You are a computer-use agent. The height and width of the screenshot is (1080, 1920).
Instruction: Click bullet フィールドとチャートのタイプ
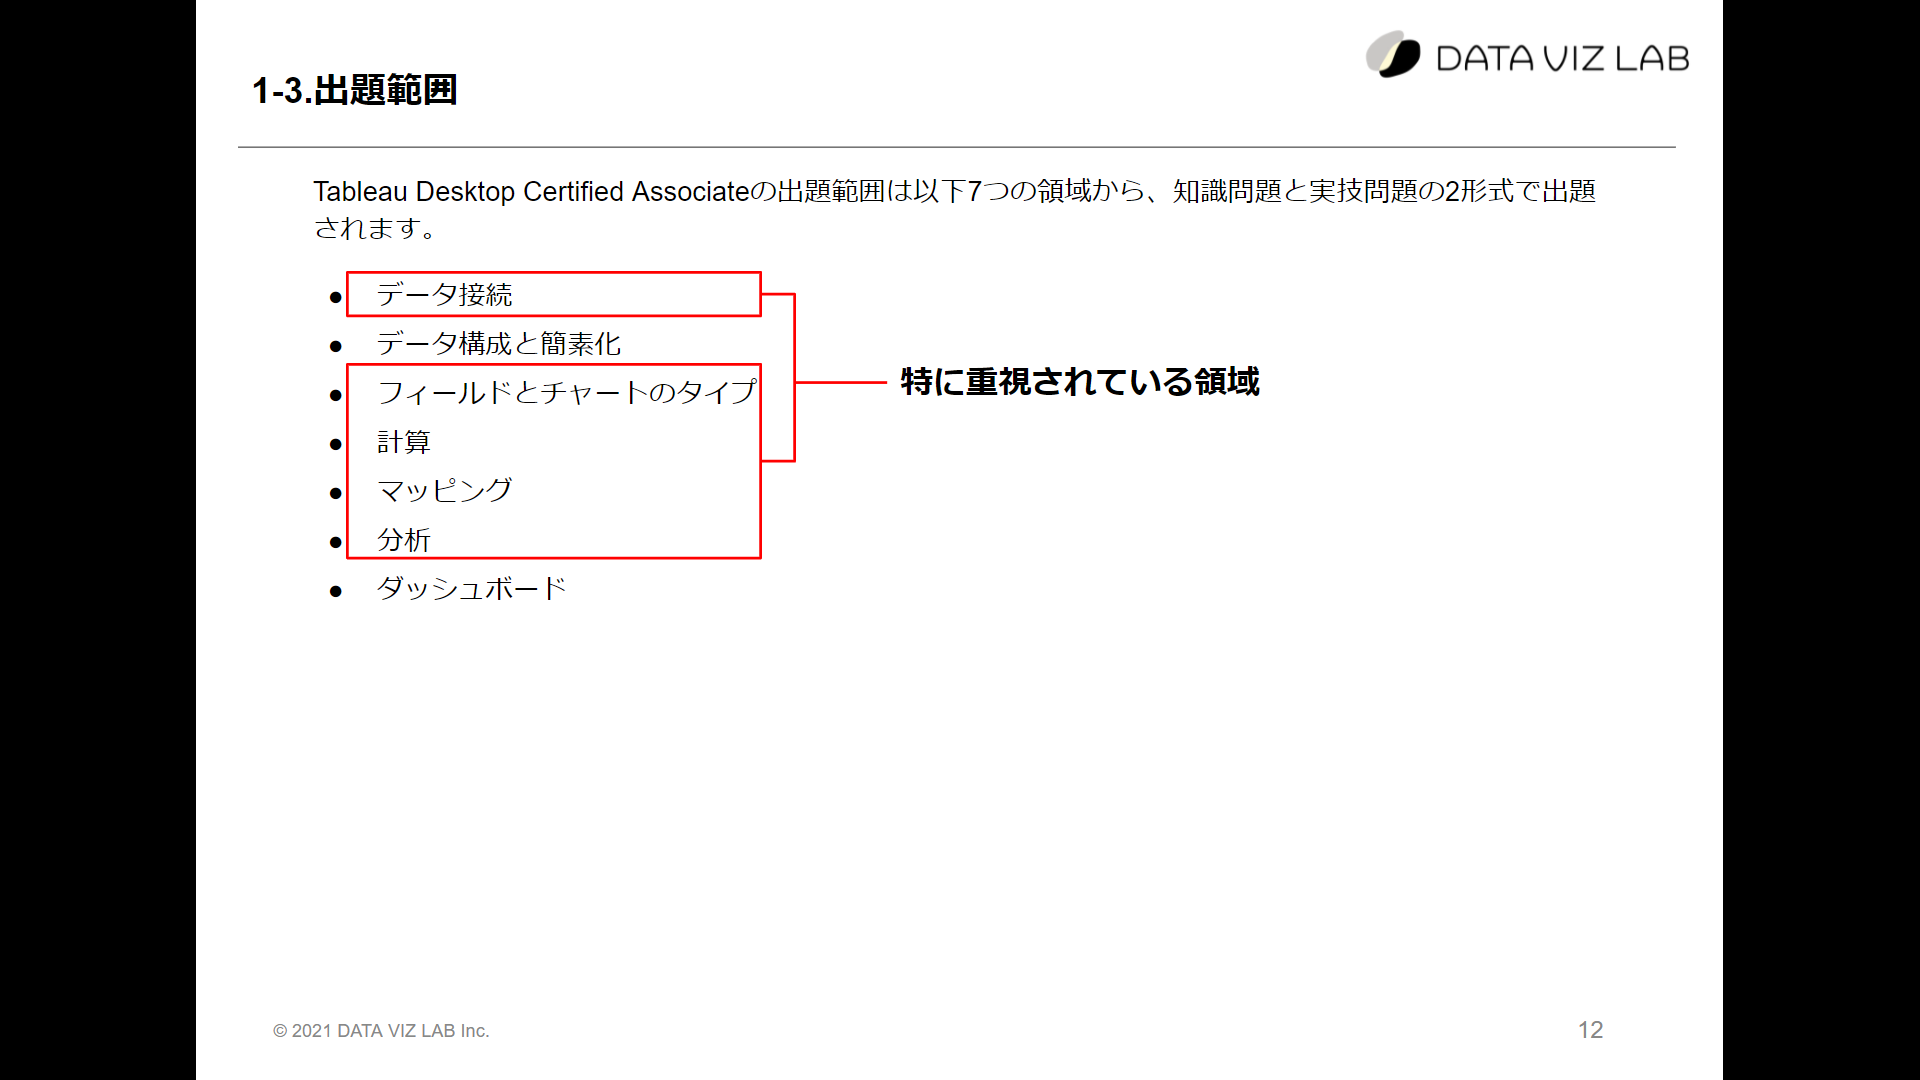[x=567, y=392]
